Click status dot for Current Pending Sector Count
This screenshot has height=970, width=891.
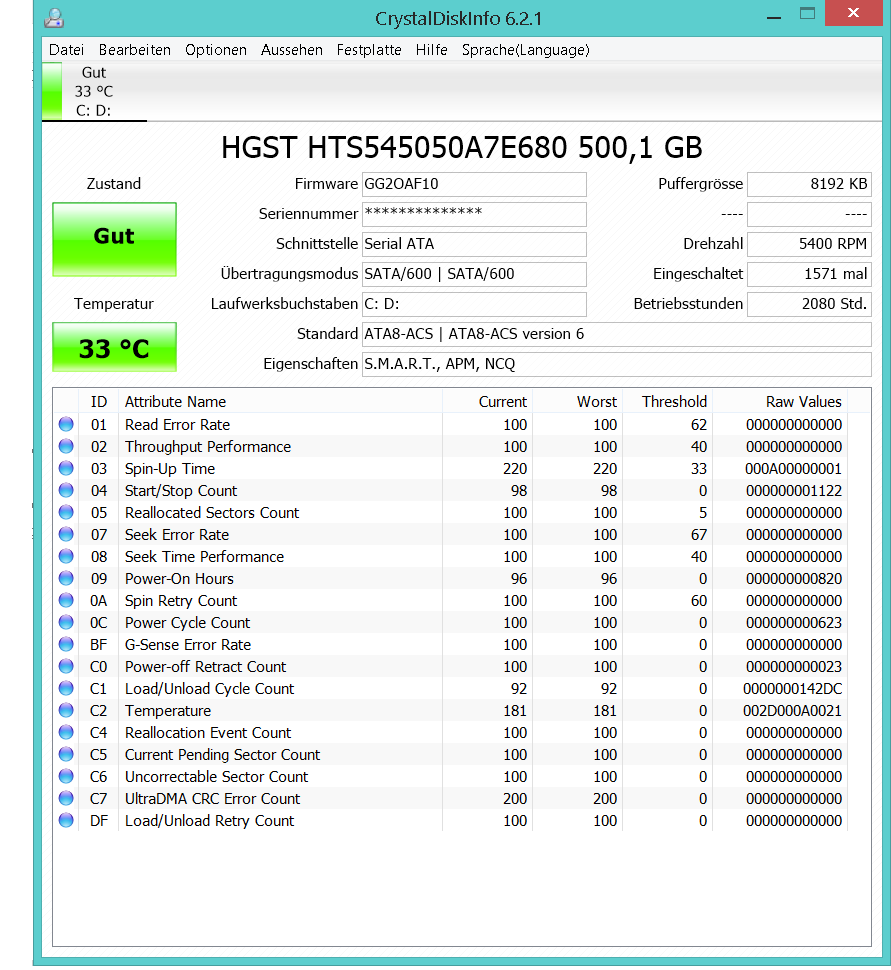tap(66, 754)
